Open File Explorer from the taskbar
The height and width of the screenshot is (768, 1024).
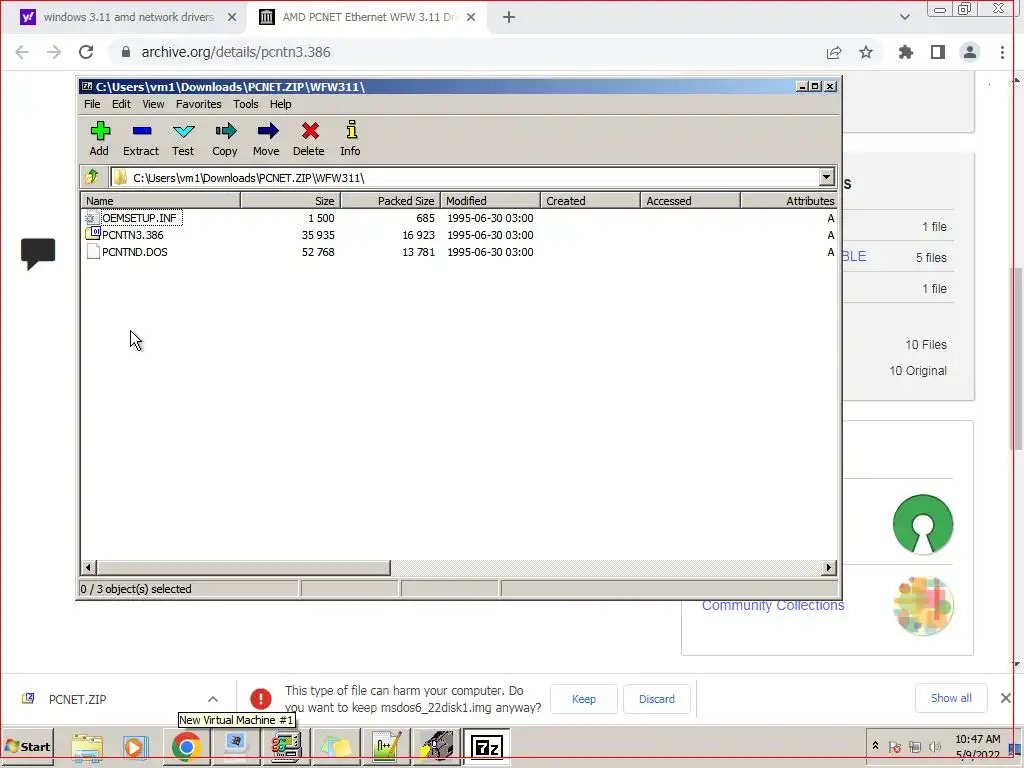pos(87,747)
